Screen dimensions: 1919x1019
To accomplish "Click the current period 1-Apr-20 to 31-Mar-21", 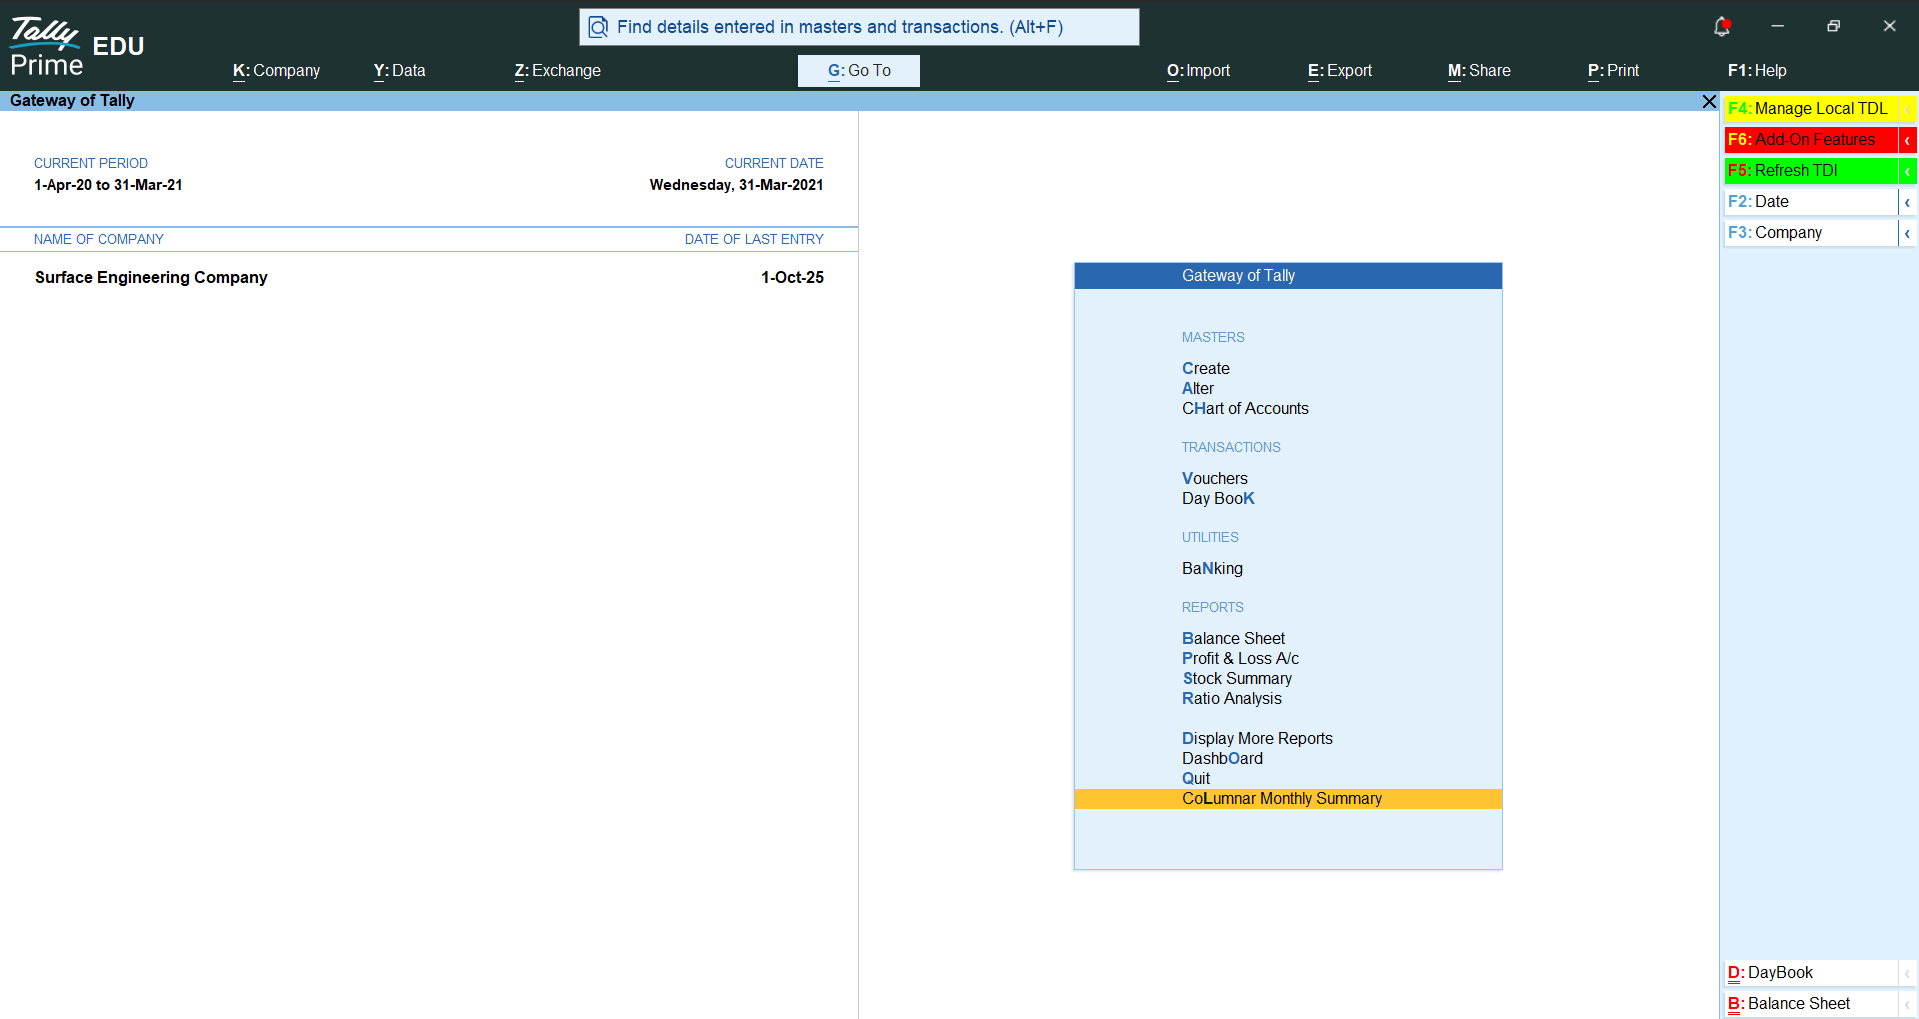I will 108,185.
